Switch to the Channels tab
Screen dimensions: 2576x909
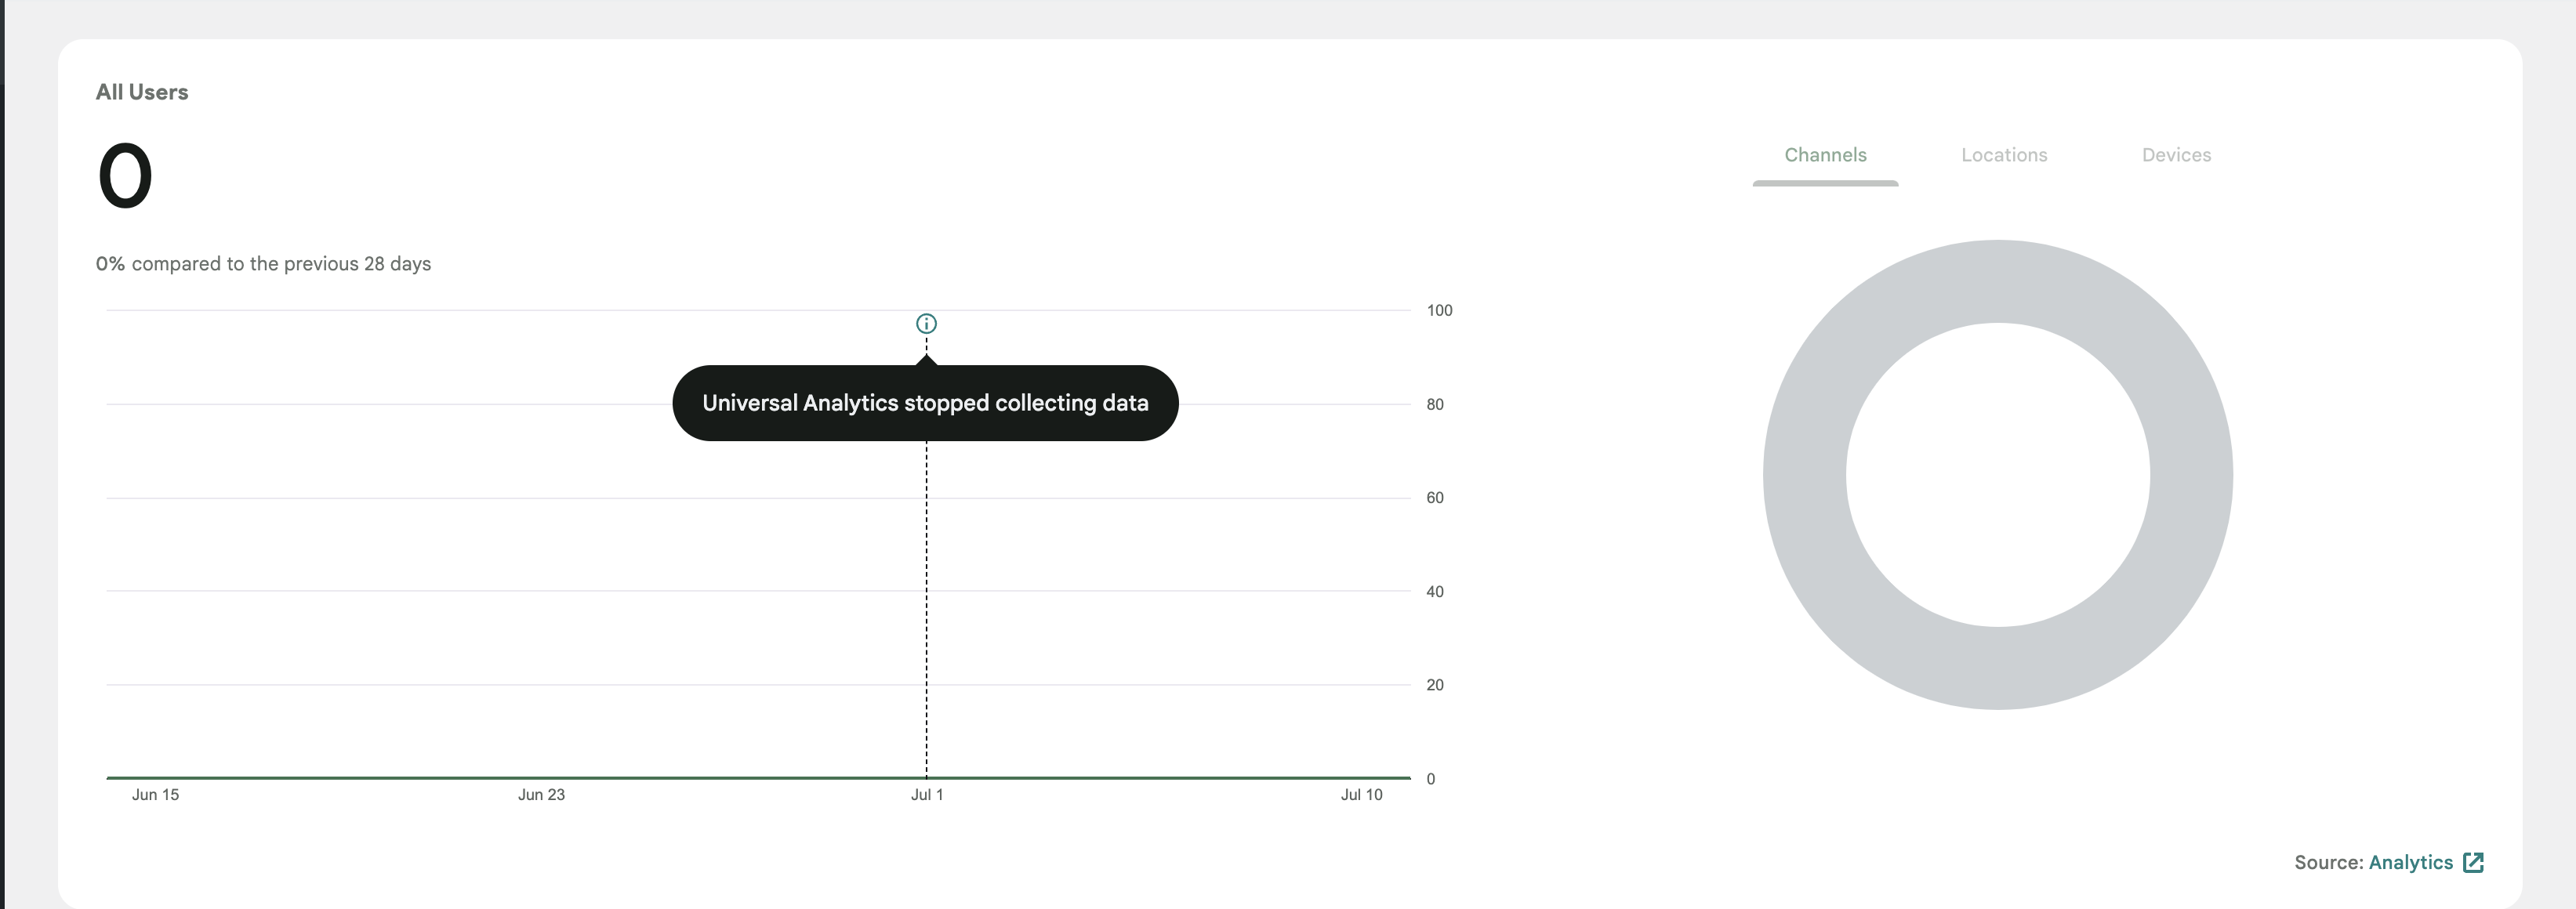pos(1825,155)
